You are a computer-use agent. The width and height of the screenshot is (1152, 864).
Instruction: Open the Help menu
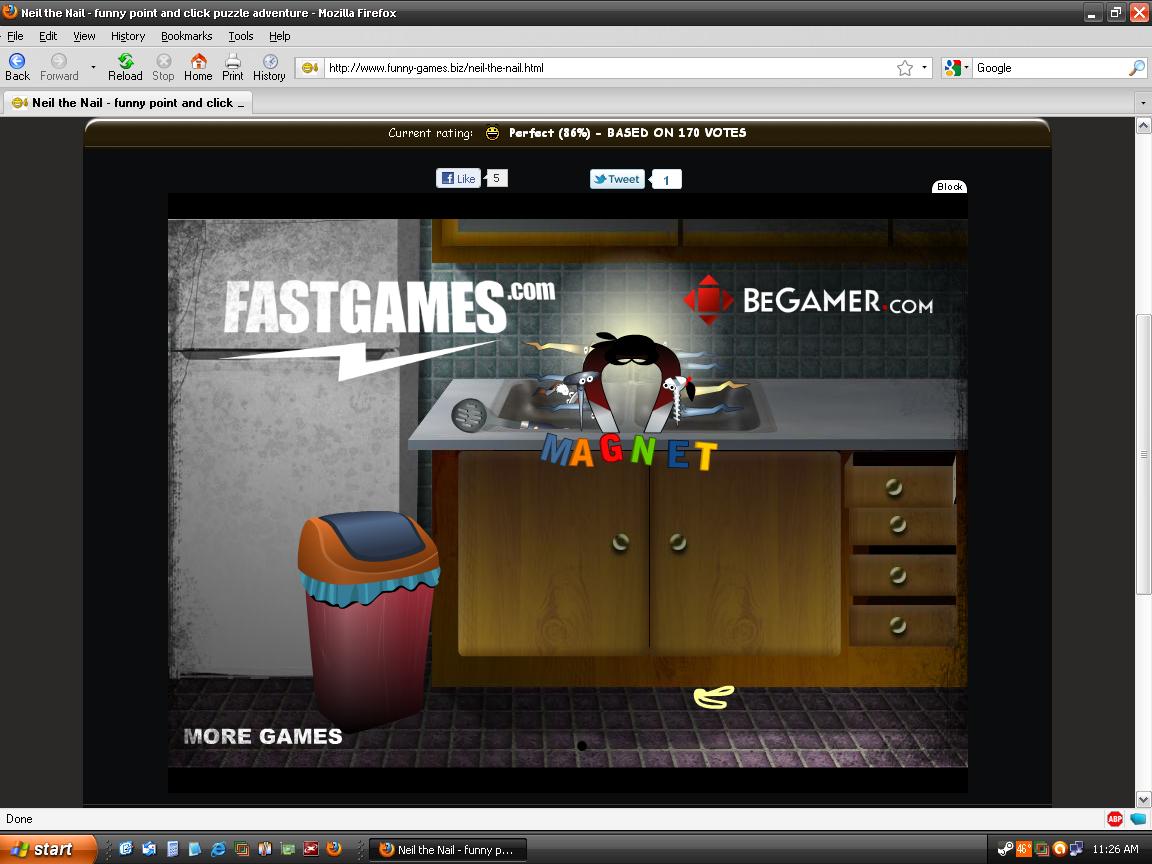coord(279,36)
